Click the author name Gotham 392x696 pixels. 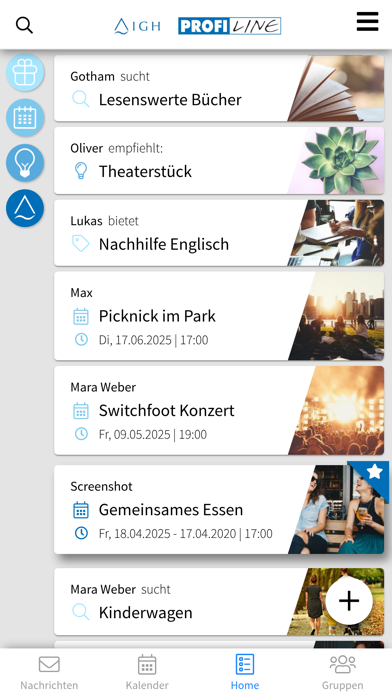point(92,76)
